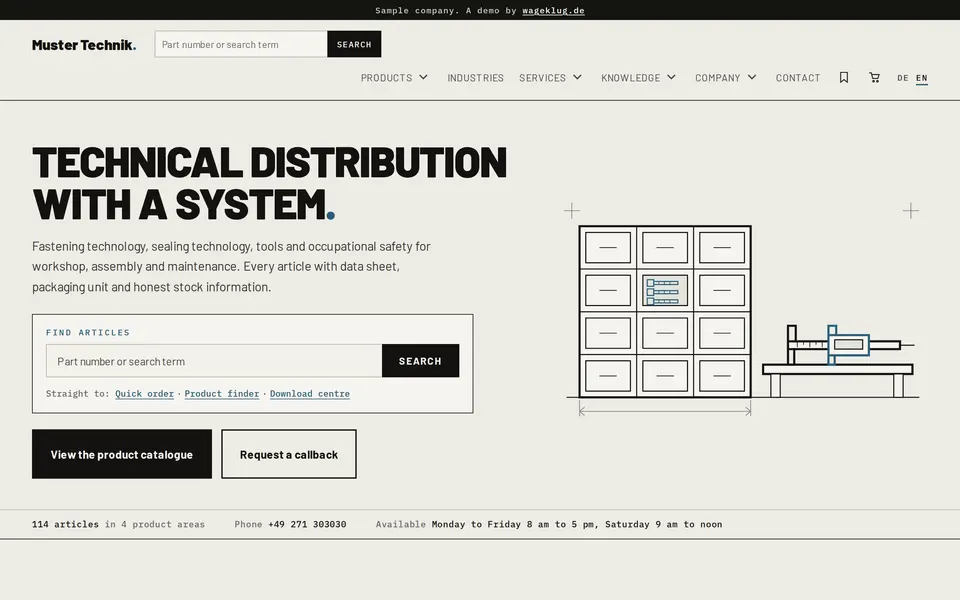Open the Contact nav item

click(x=798, y=78)
